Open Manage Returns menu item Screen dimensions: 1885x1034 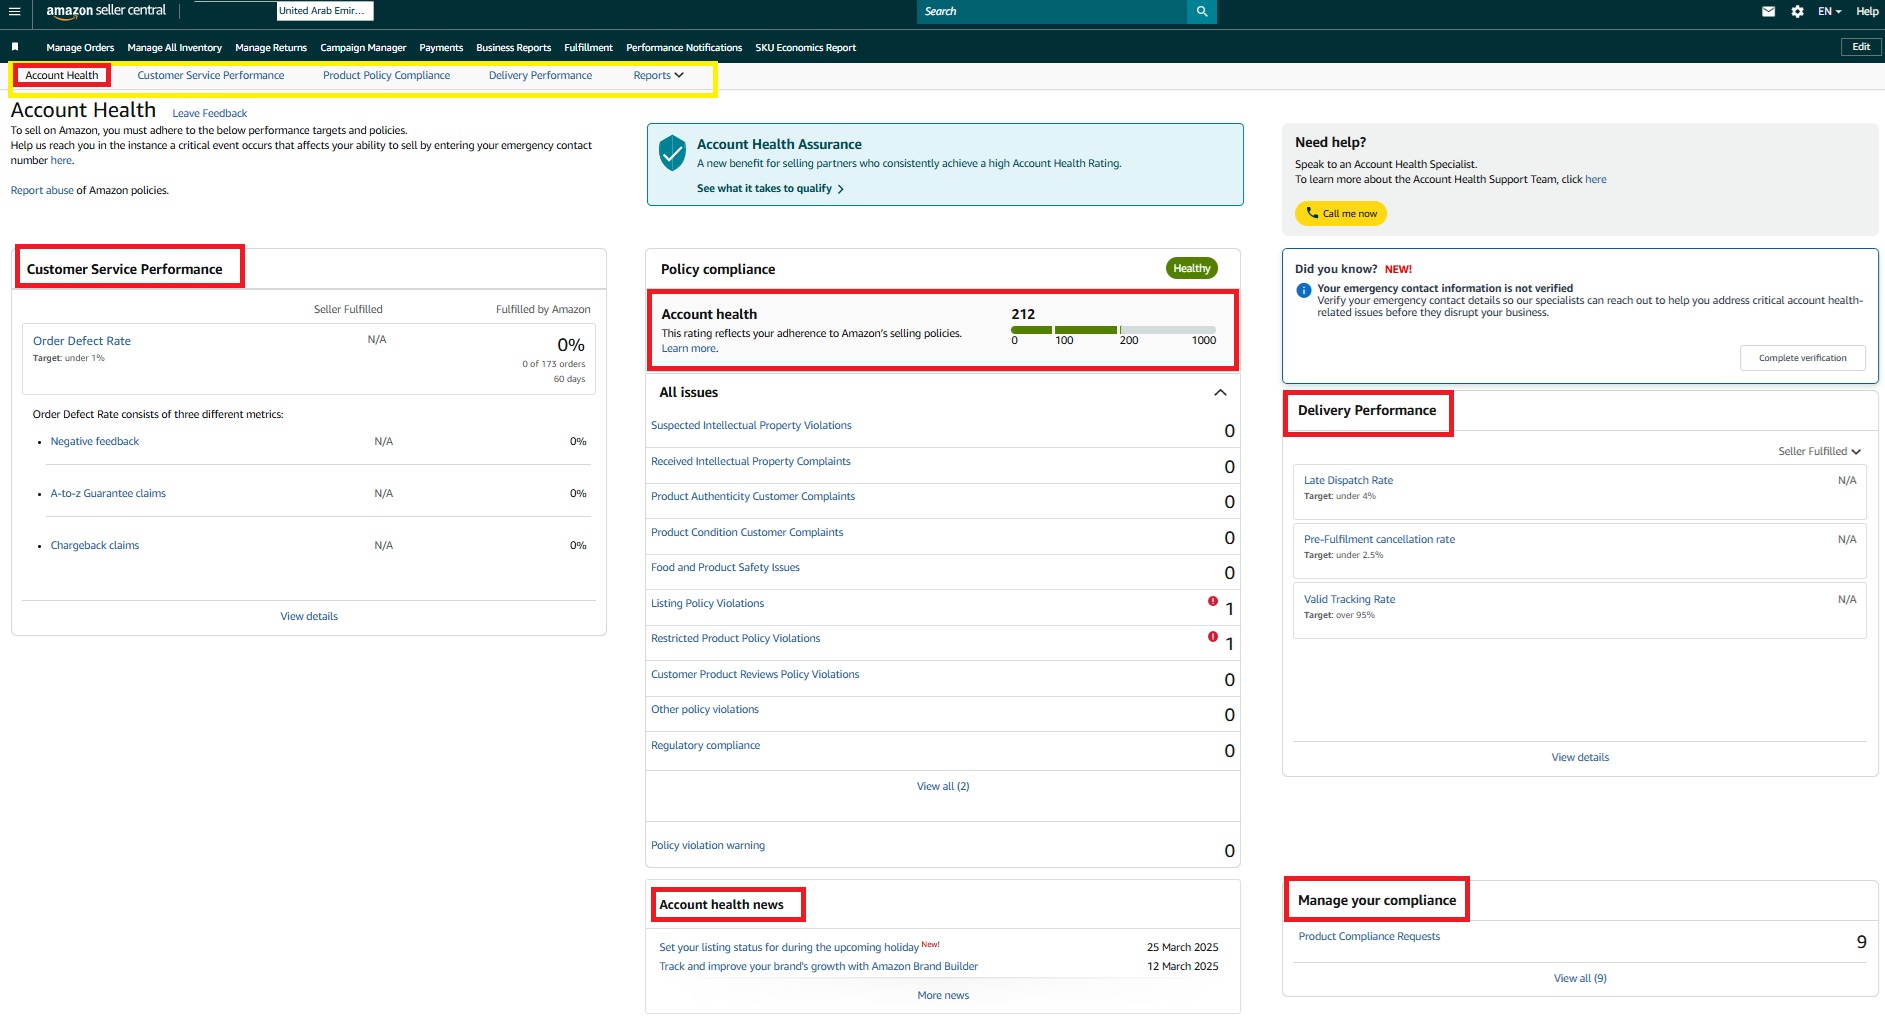coord(271,47)
